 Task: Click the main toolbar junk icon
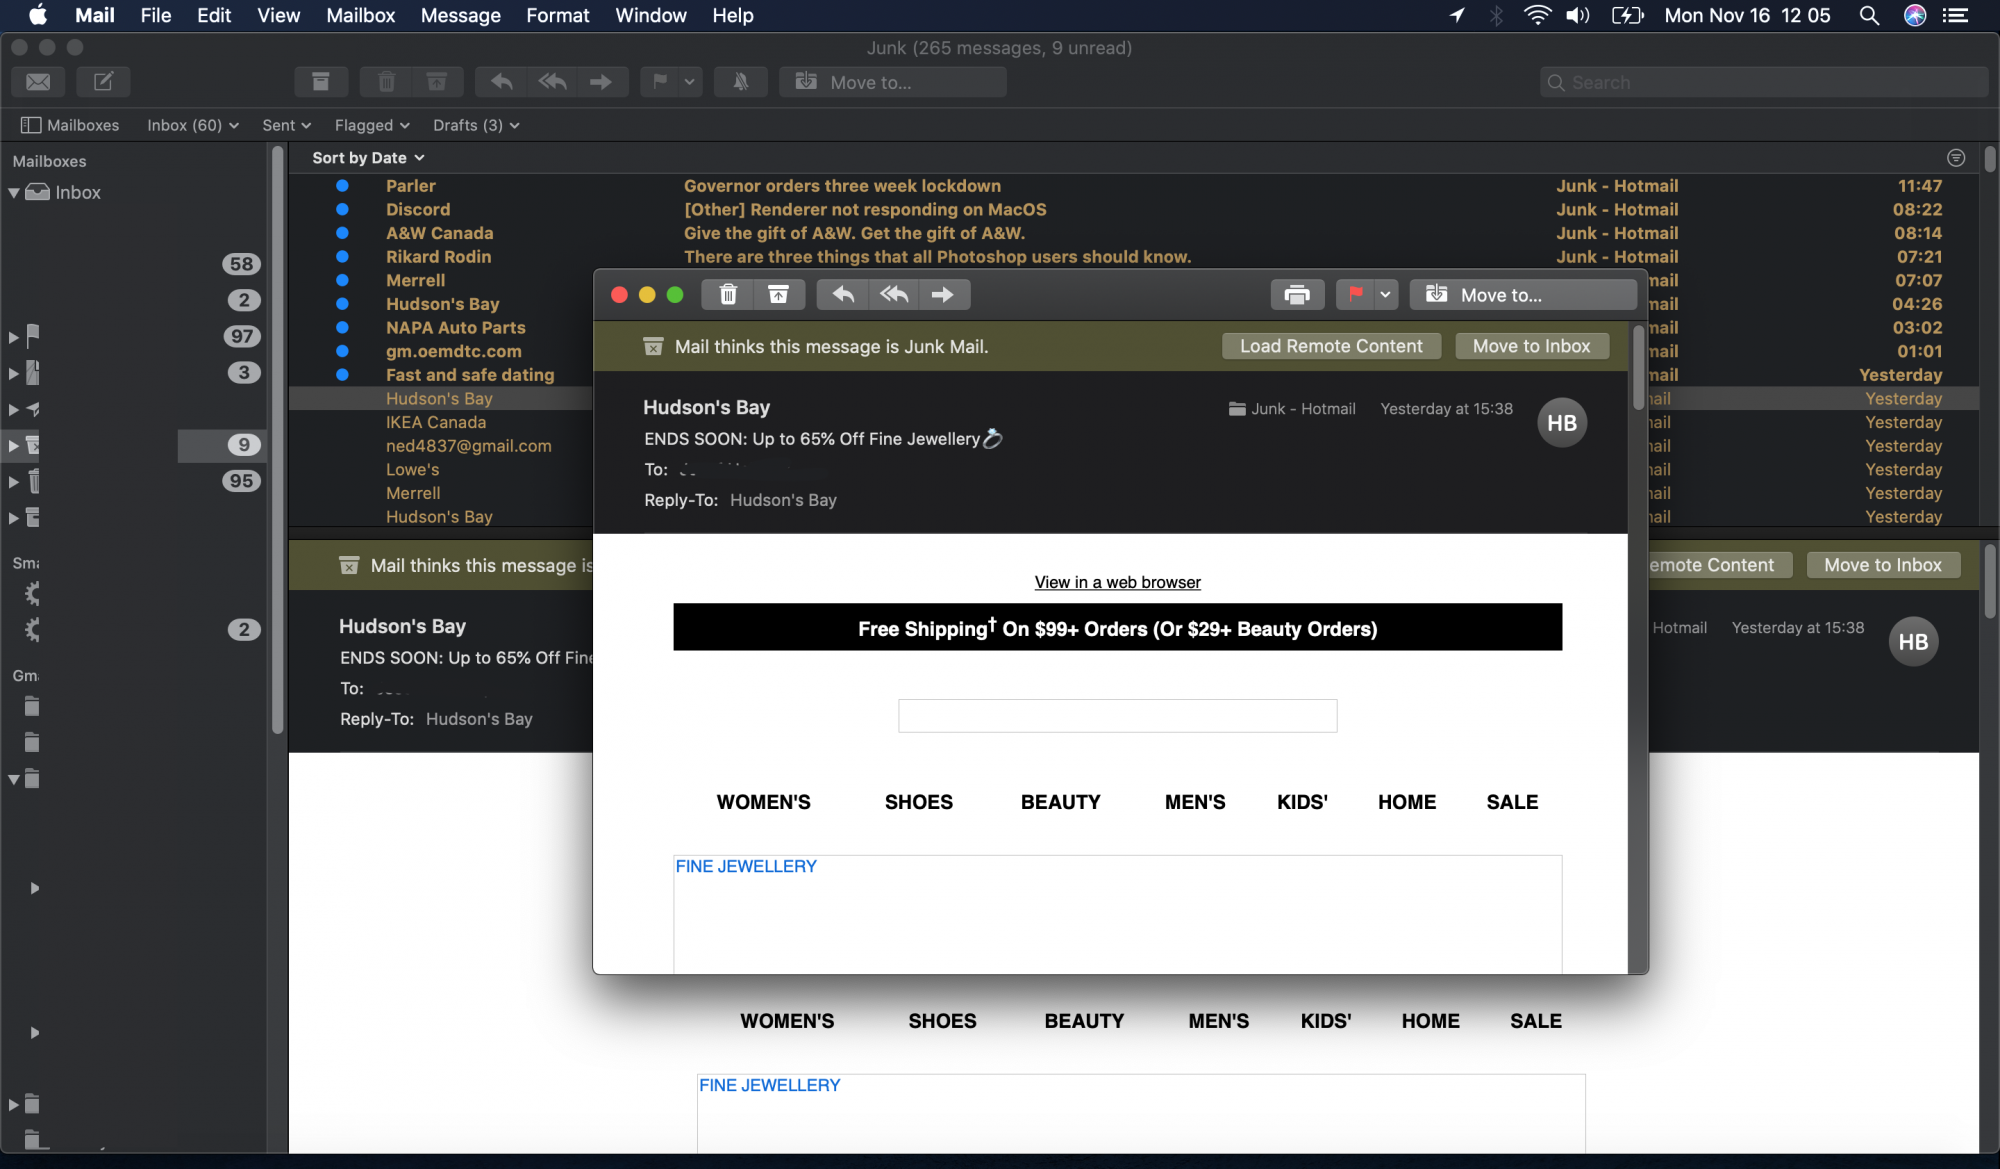coord(437,82)
